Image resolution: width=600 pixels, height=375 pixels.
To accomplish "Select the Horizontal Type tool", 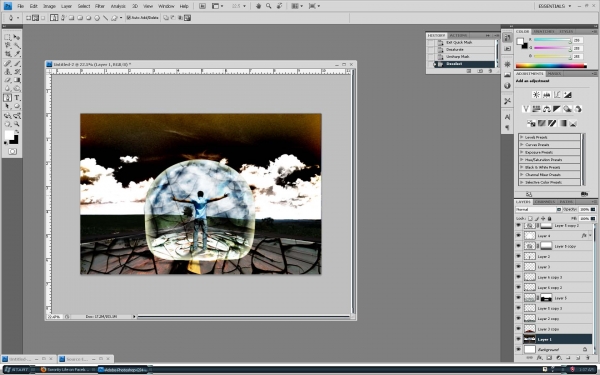I will pyautogui.click(x=16, y=98).
